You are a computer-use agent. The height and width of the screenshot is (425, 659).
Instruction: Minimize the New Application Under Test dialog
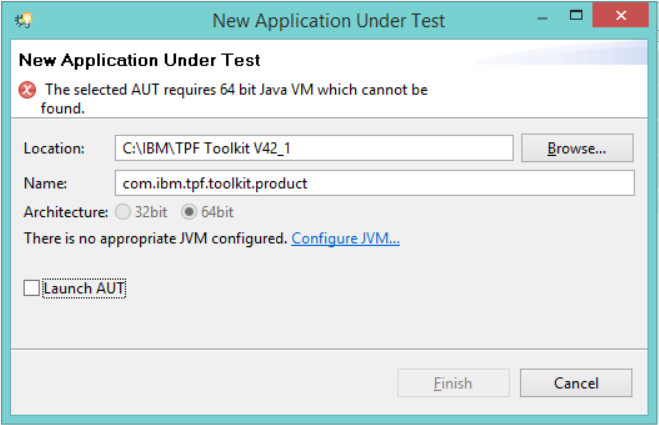(x=543, y=18)
